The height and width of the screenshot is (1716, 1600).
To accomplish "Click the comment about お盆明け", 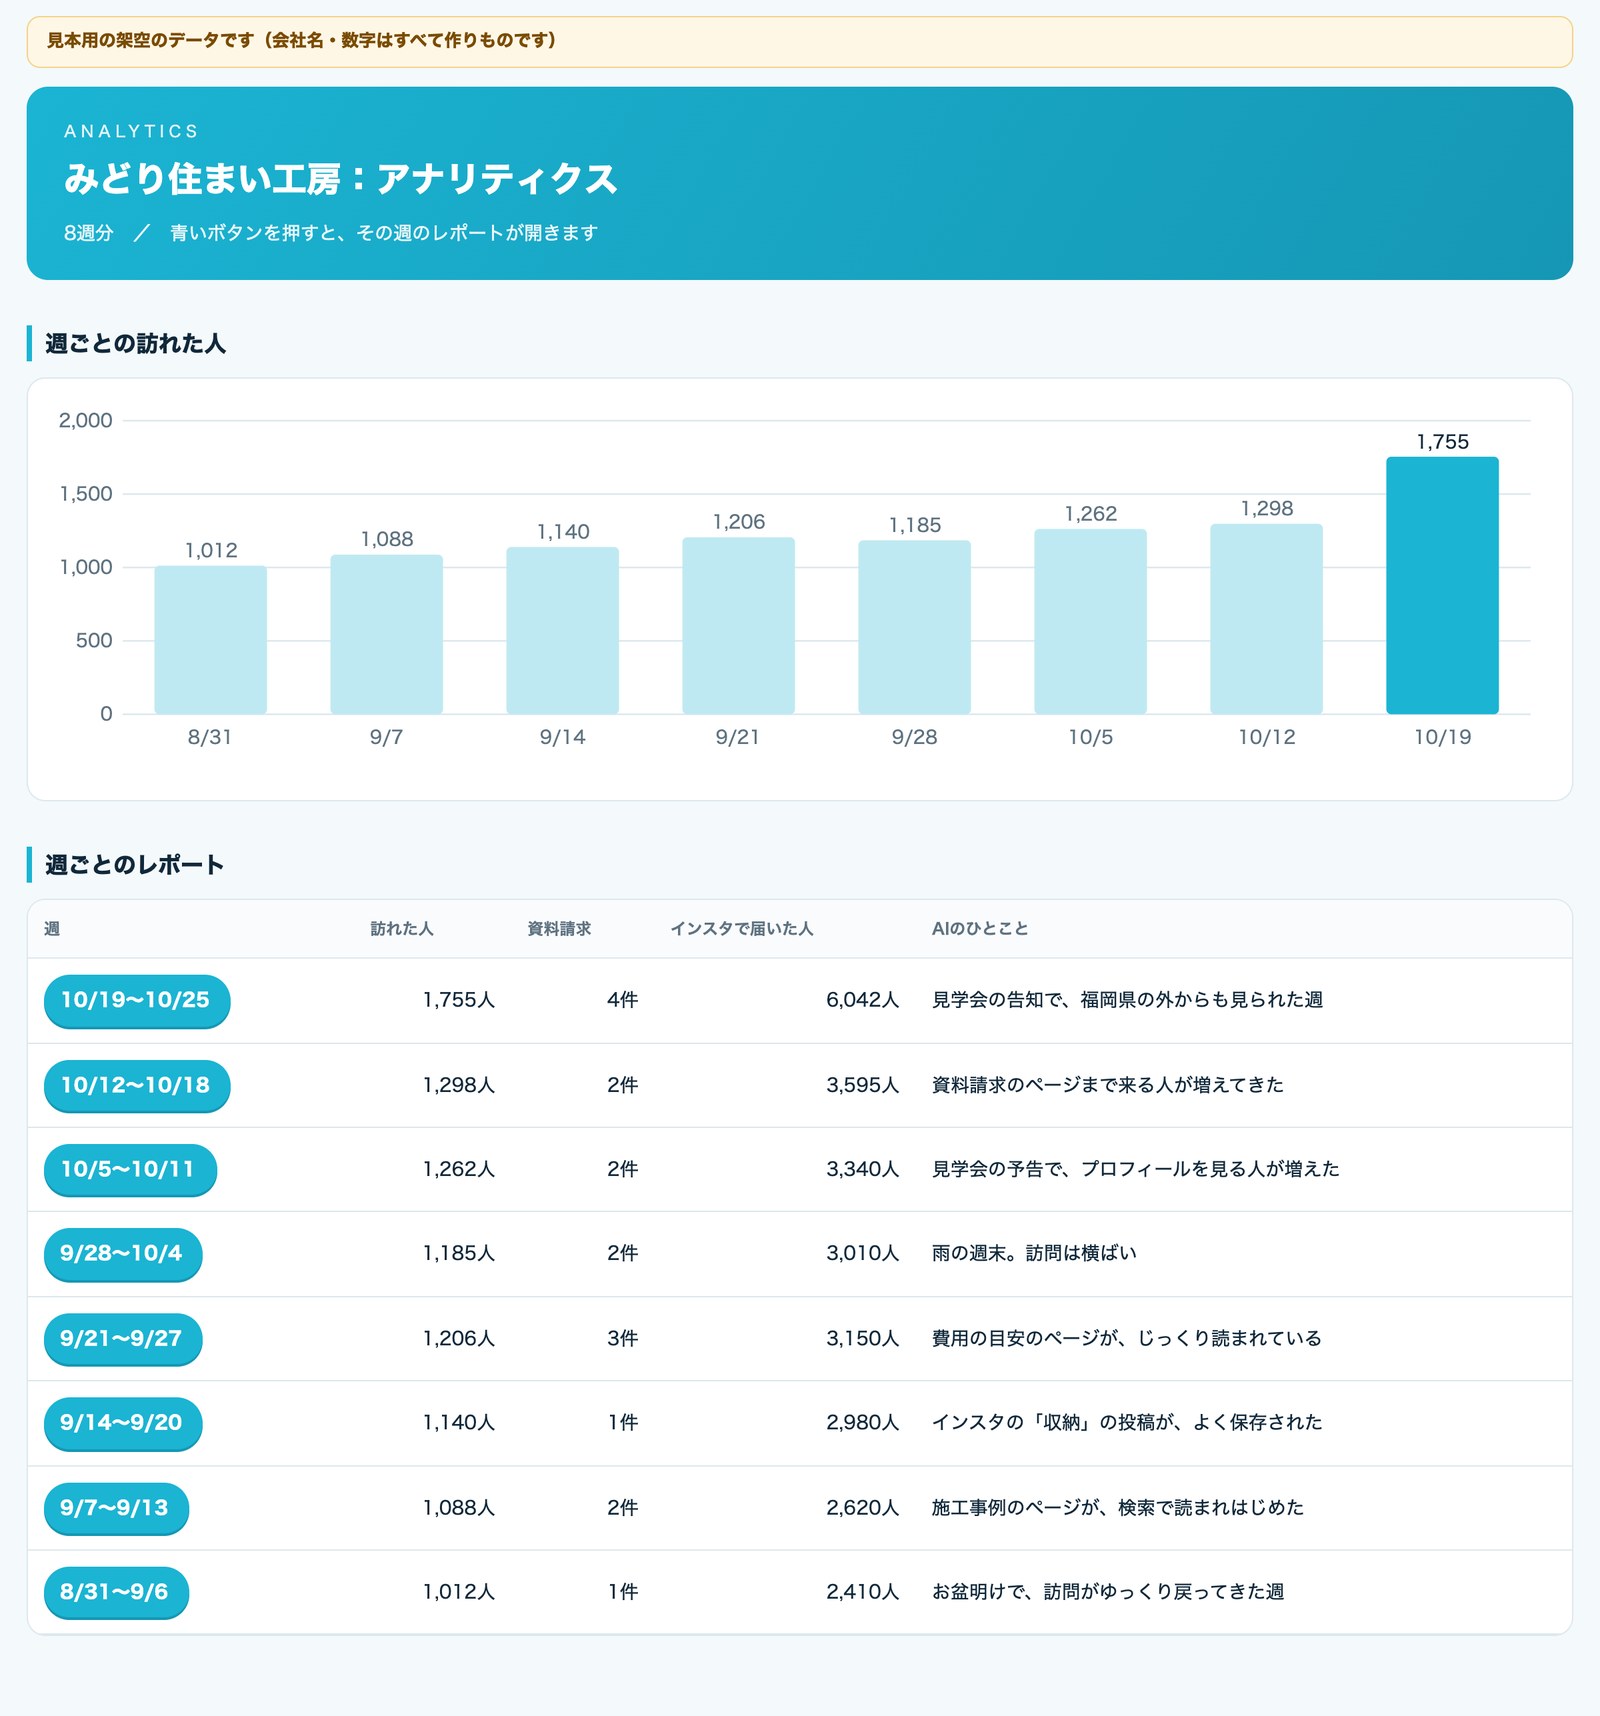I will [1108, 1591].
